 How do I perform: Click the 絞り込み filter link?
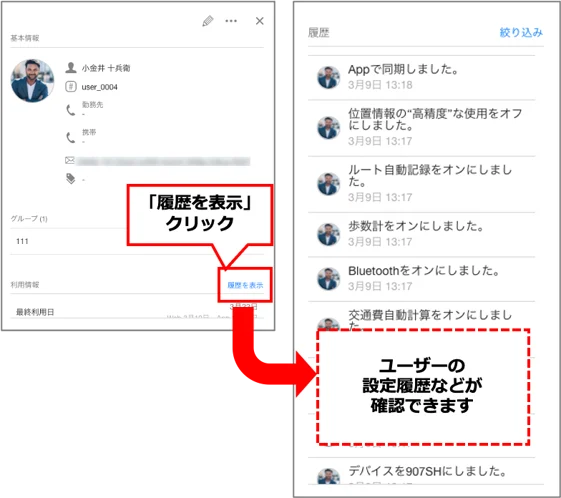pyautogui.click(x=521, y=33)
